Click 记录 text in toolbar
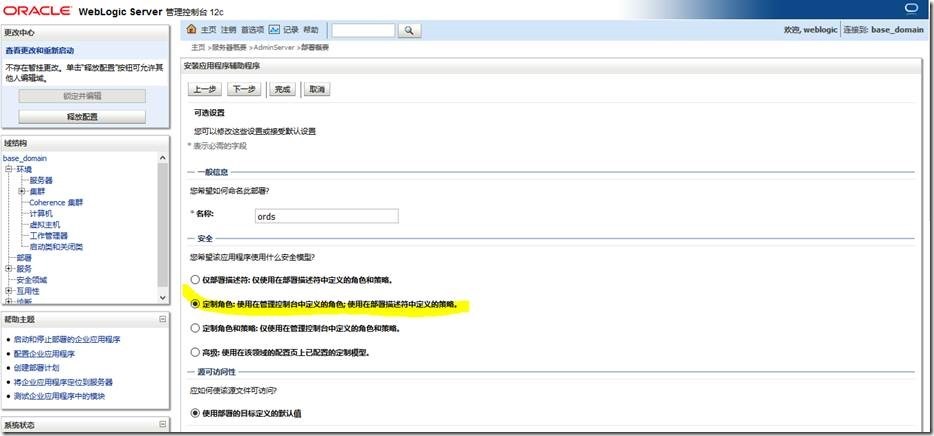This screenshot has height=436, width=934. pyautogui.click(x=291, y=30)
